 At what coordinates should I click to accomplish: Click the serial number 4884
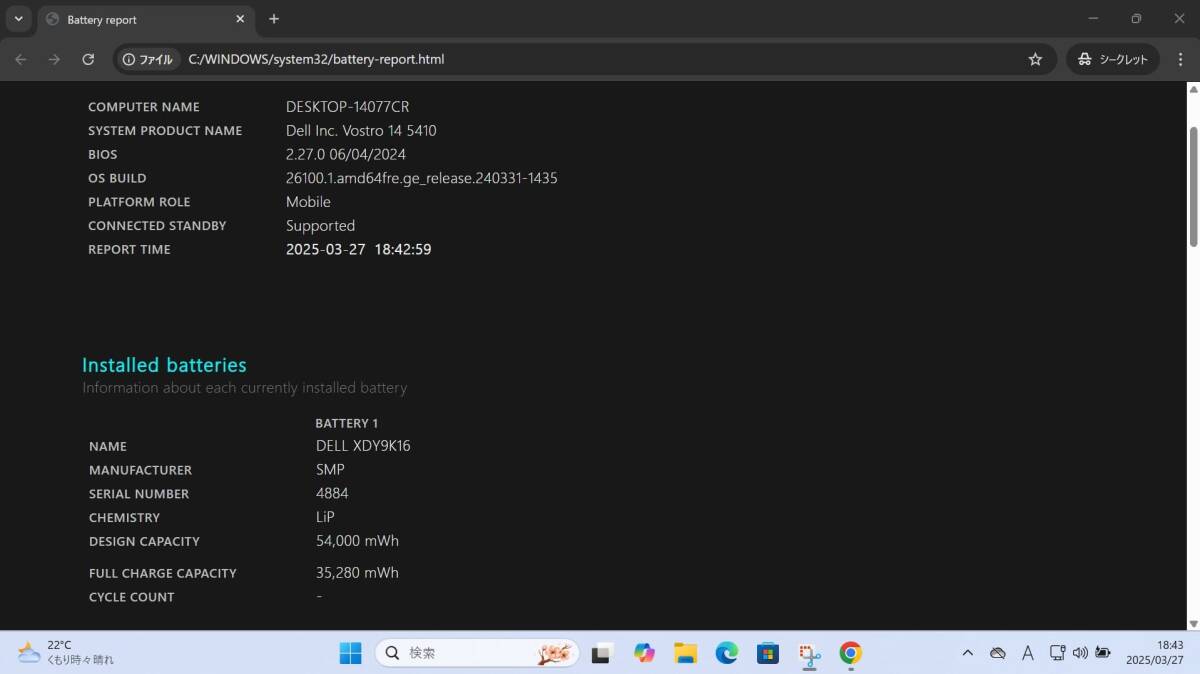[x=332, y=493]
